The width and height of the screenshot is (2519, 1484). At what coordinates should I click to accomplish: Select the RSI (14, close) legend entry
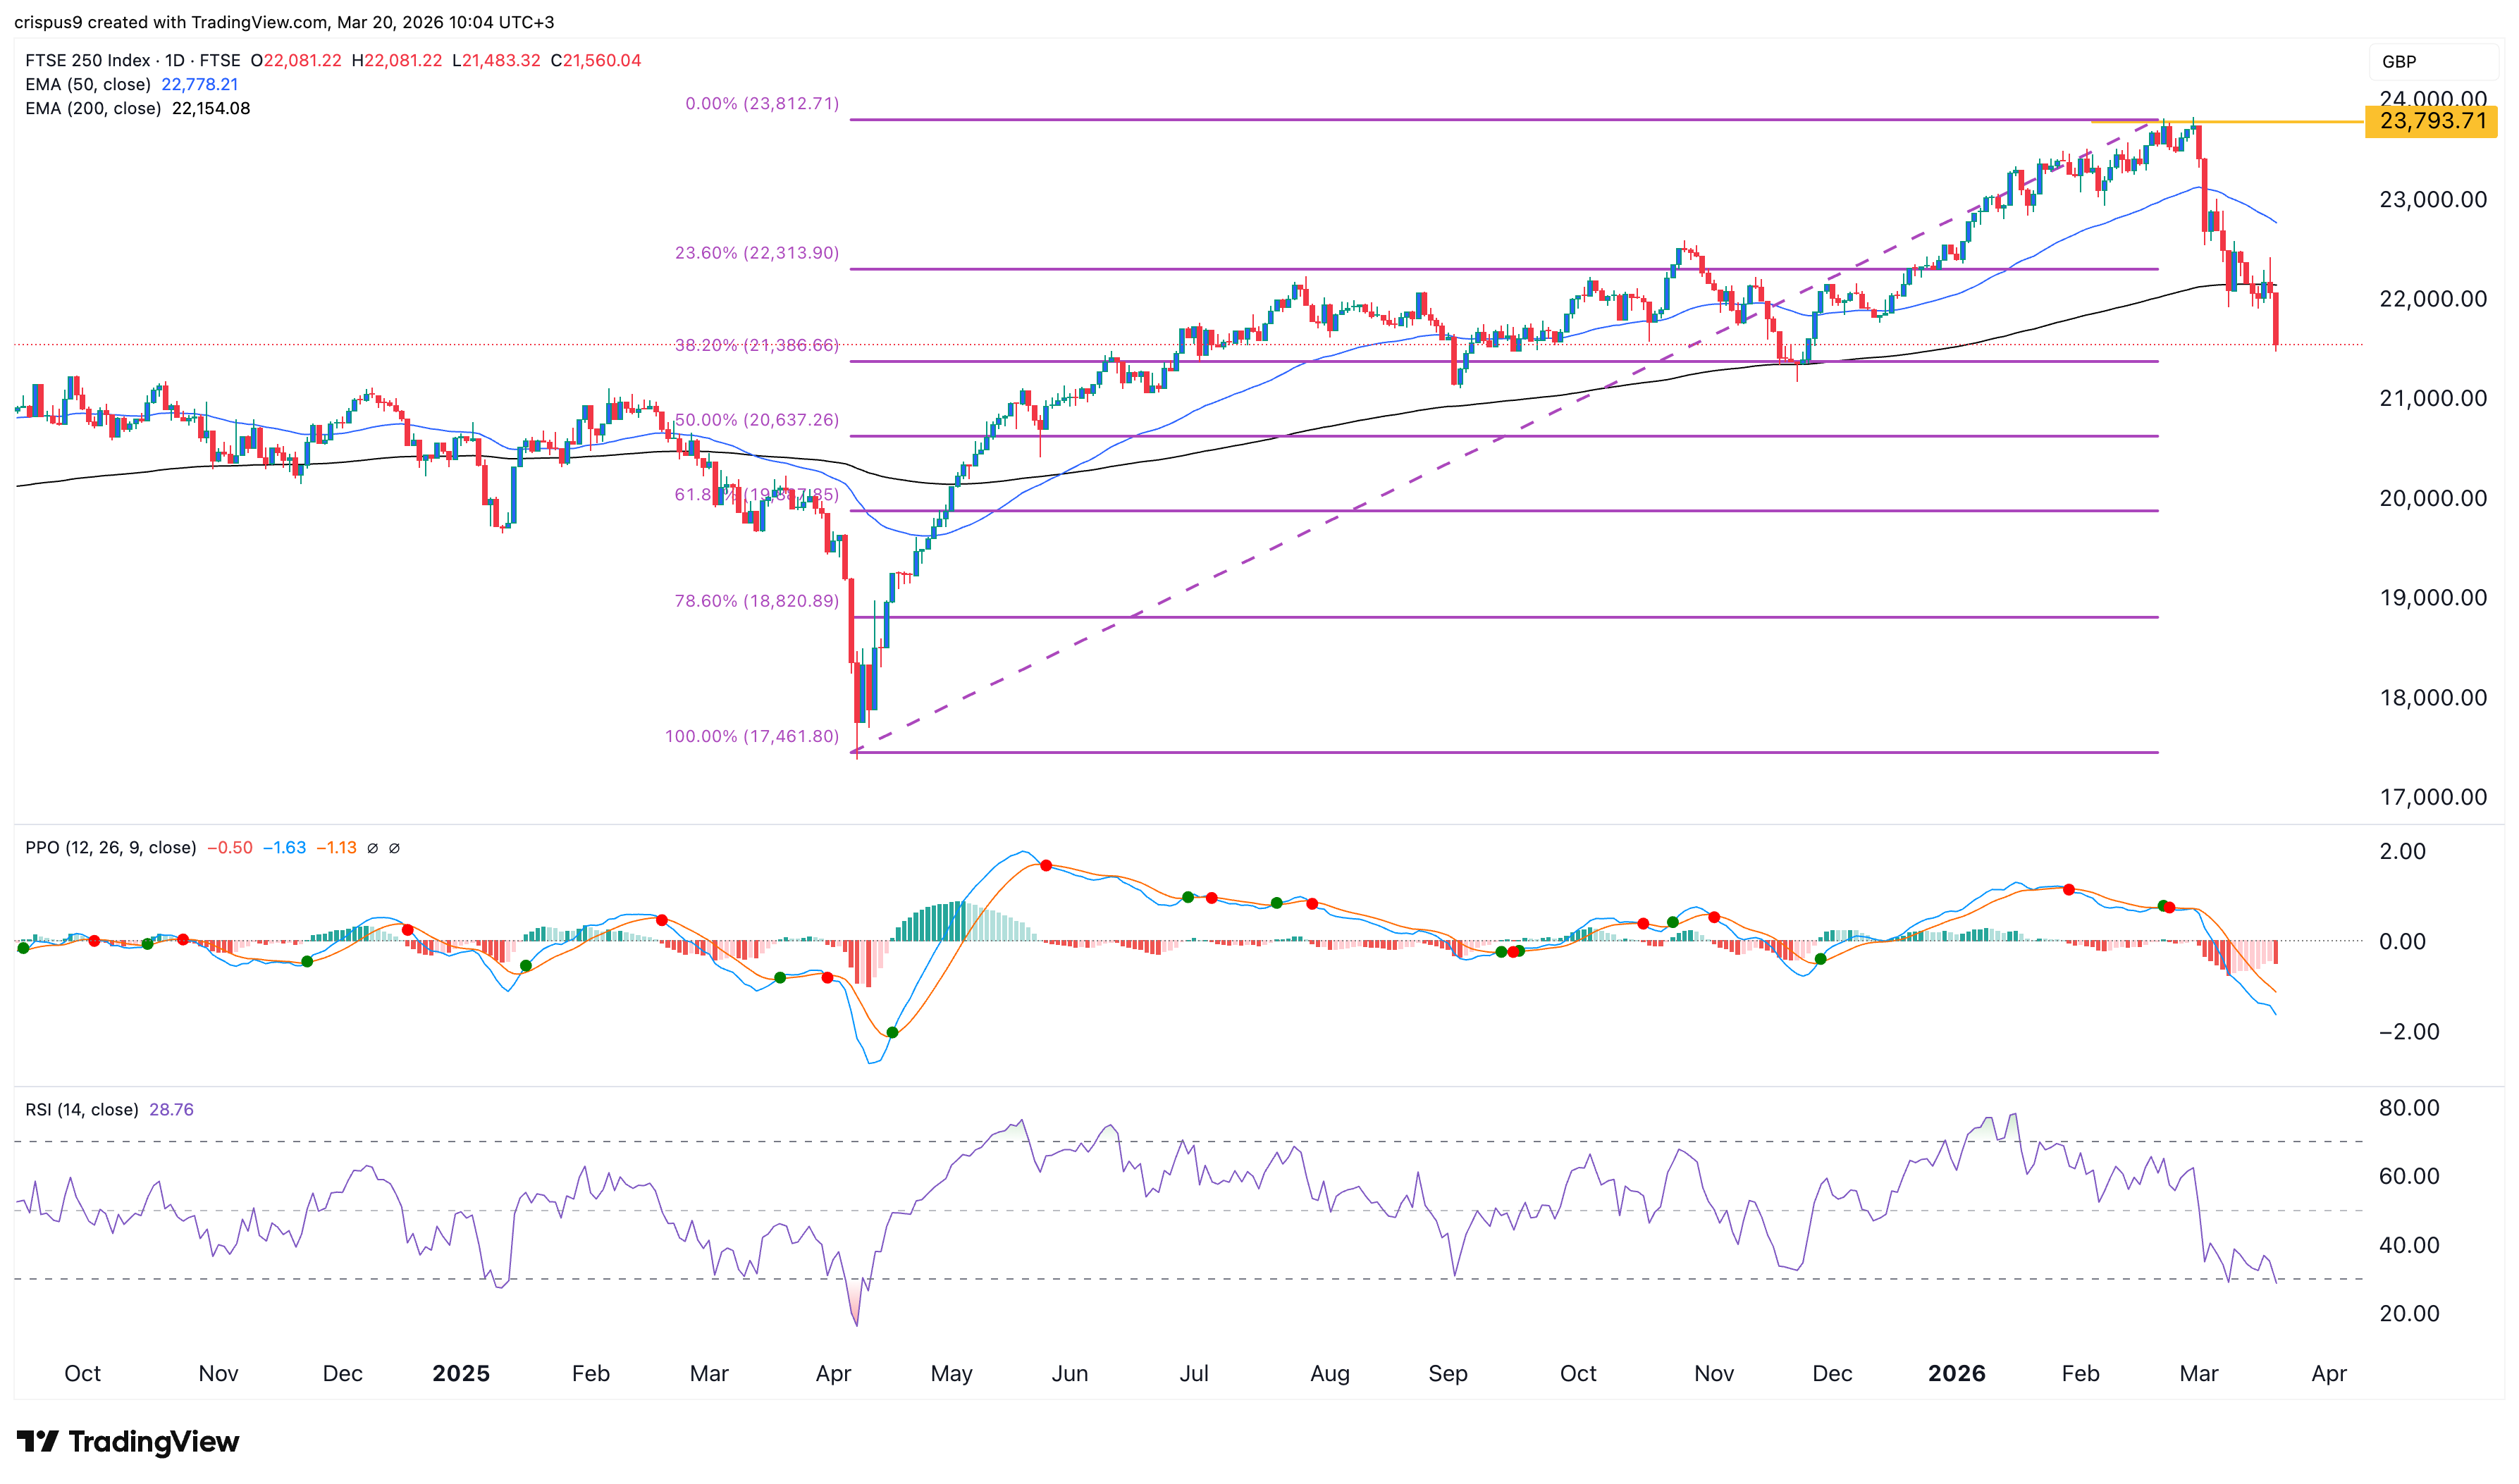82,1109
